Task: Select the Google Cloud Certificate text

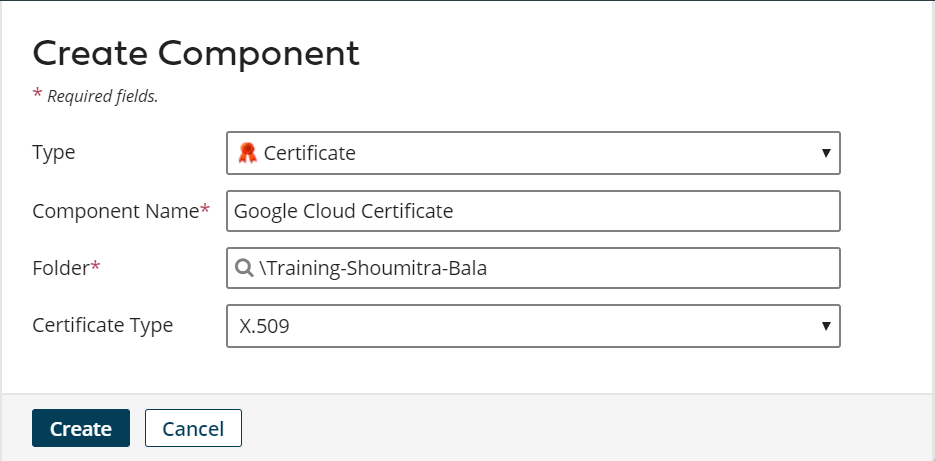Action: pos(343,211)
